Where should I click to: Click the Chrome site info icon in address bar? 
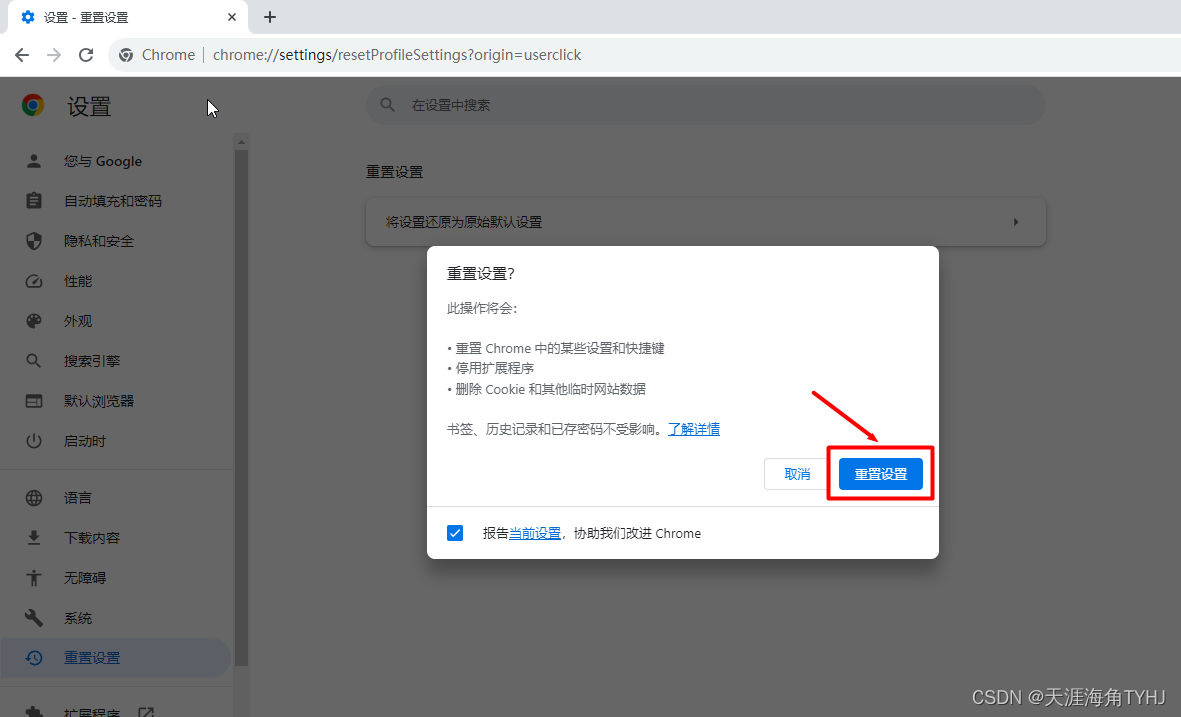click(x=126, y=55)
